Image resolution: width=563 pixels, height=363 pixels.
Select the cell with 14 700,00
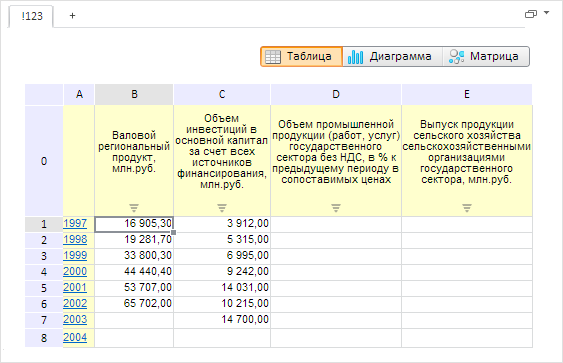coord(222,320)
